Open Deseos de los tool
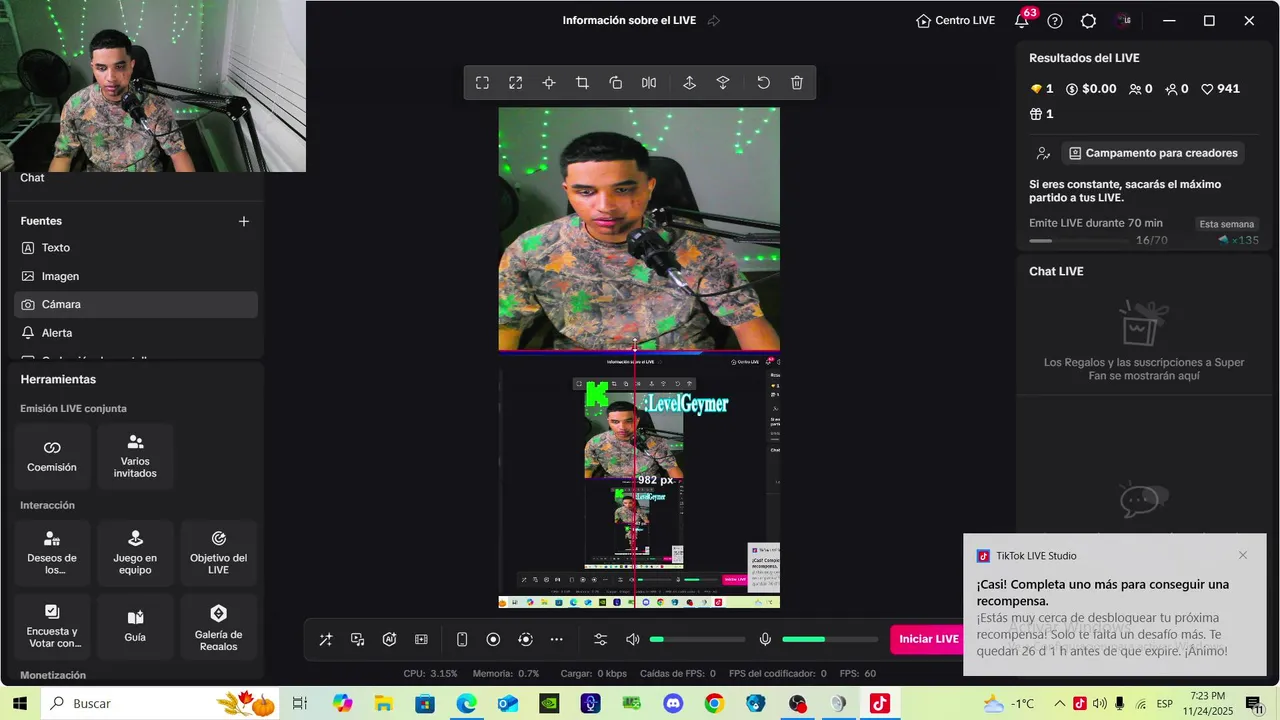Viewport: 1280px width, 720px height. (52, 553)
